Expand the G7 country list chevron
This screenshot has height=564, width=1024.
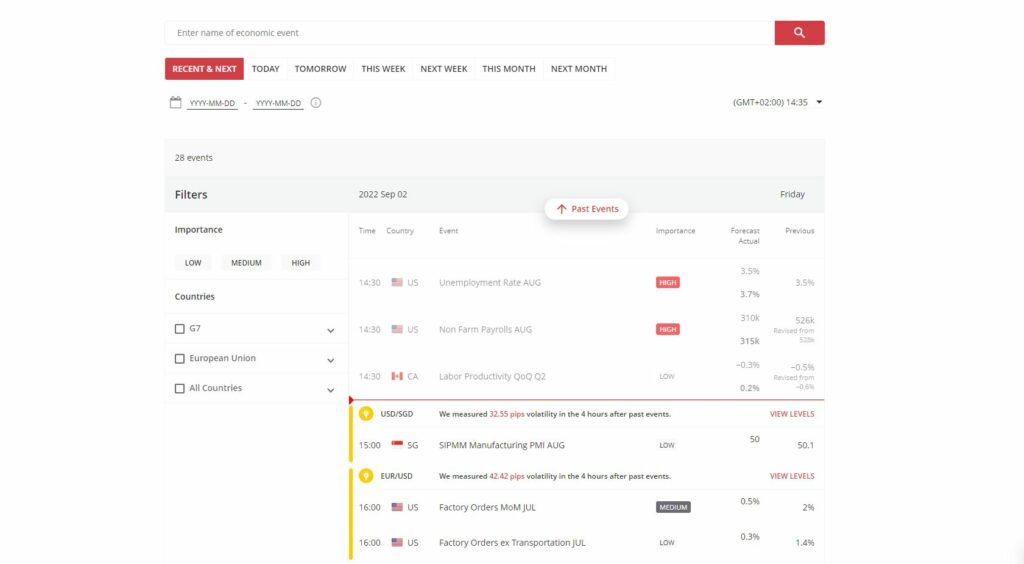[x=331, y=330]
